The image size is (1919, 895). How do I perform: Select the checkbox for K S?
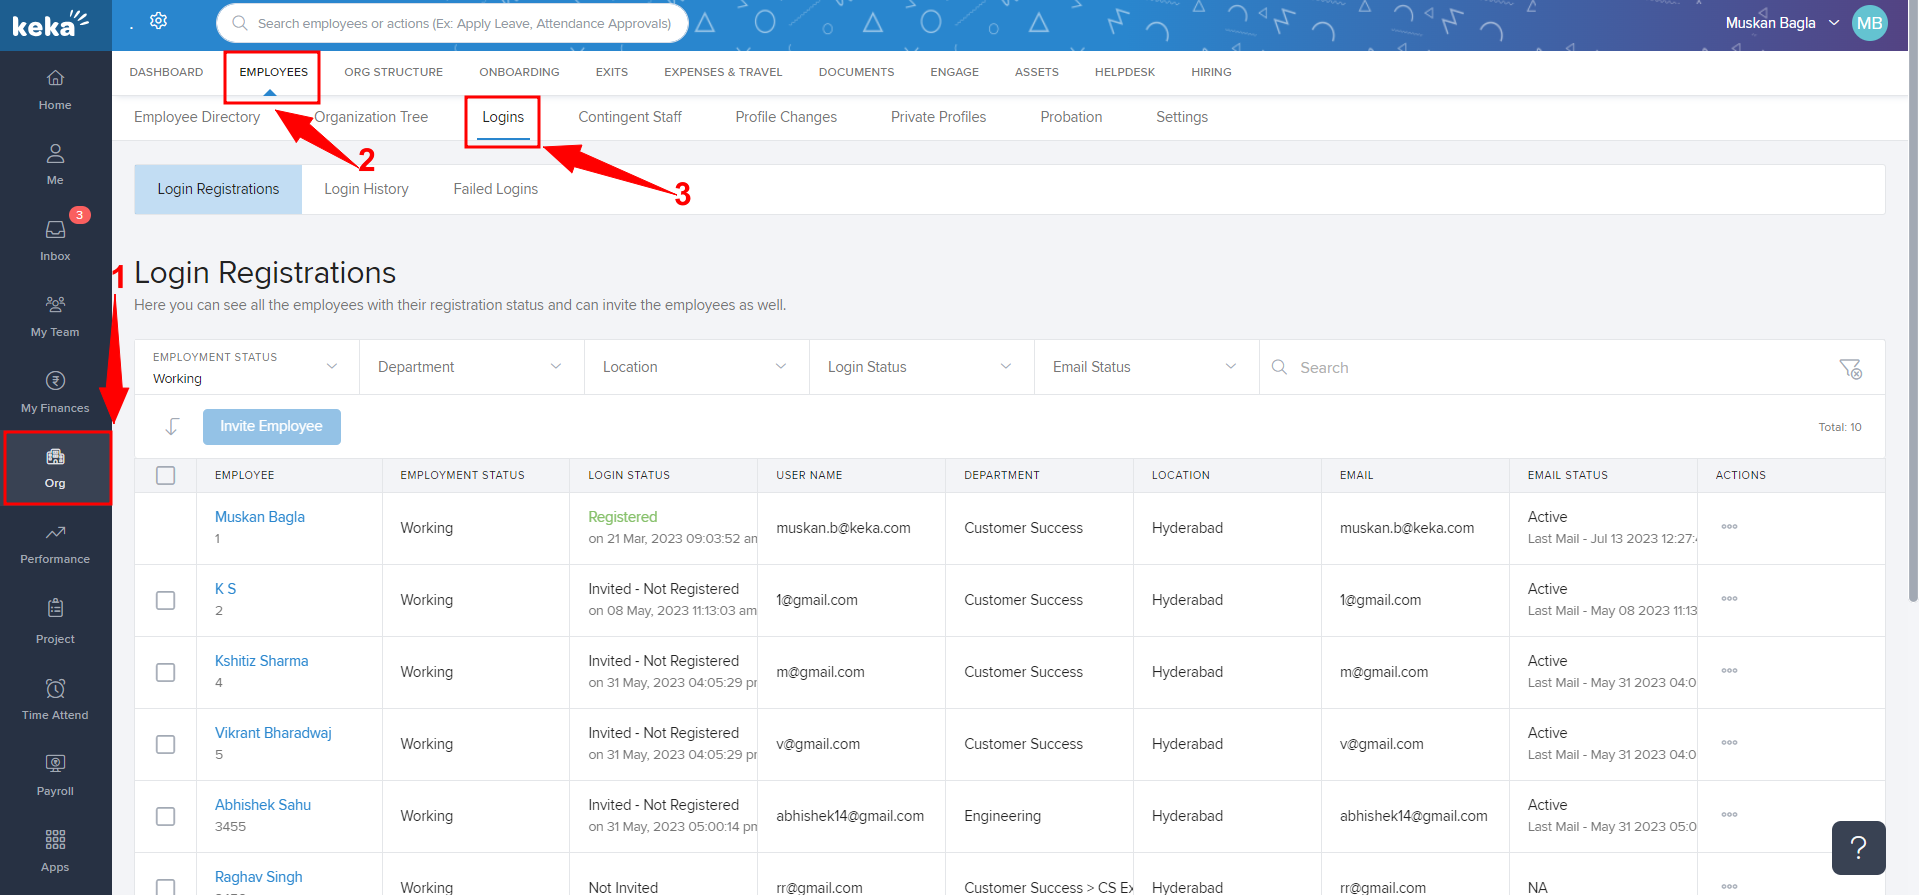166,600
